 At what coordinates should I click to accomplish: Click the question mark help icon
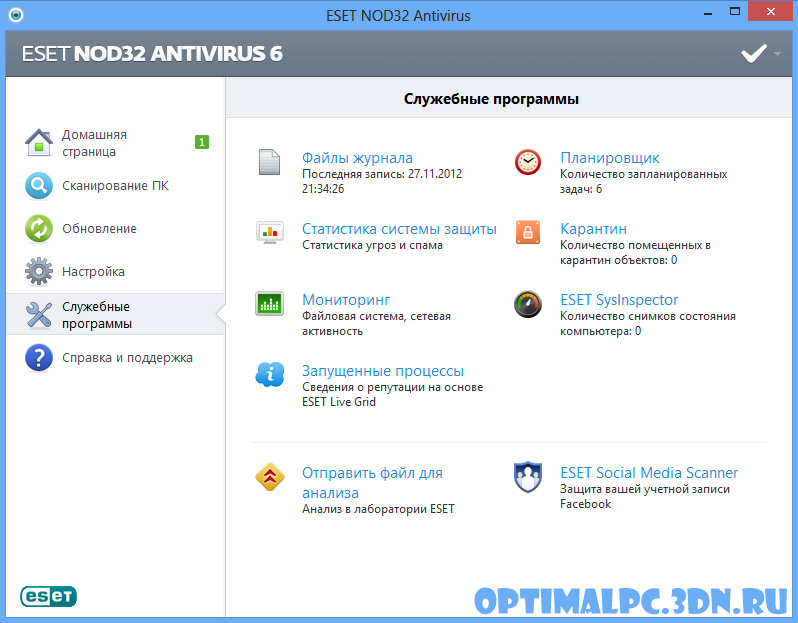coord(39,357)
